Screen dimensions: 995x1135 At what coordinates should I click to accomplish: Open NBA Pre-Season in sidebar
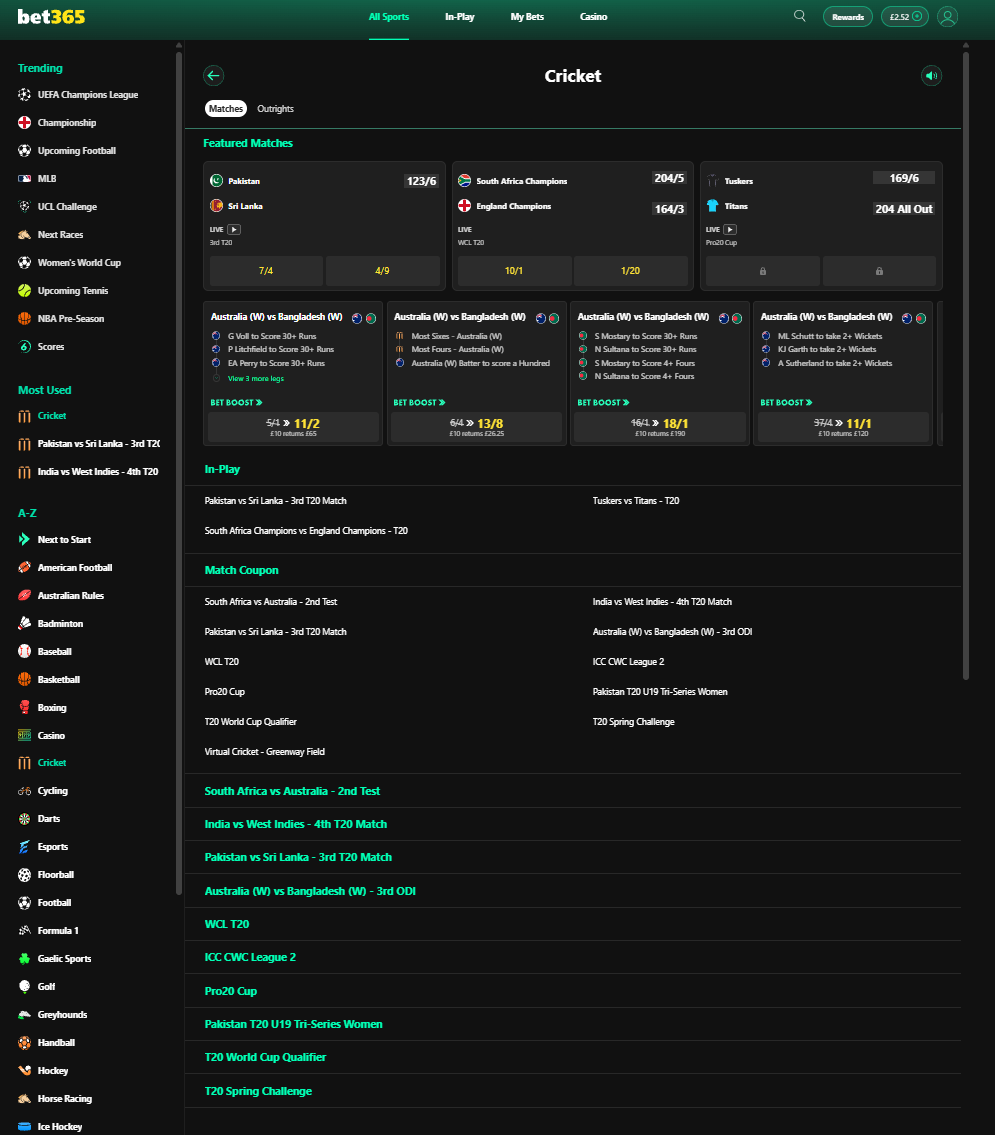(71, 318)
